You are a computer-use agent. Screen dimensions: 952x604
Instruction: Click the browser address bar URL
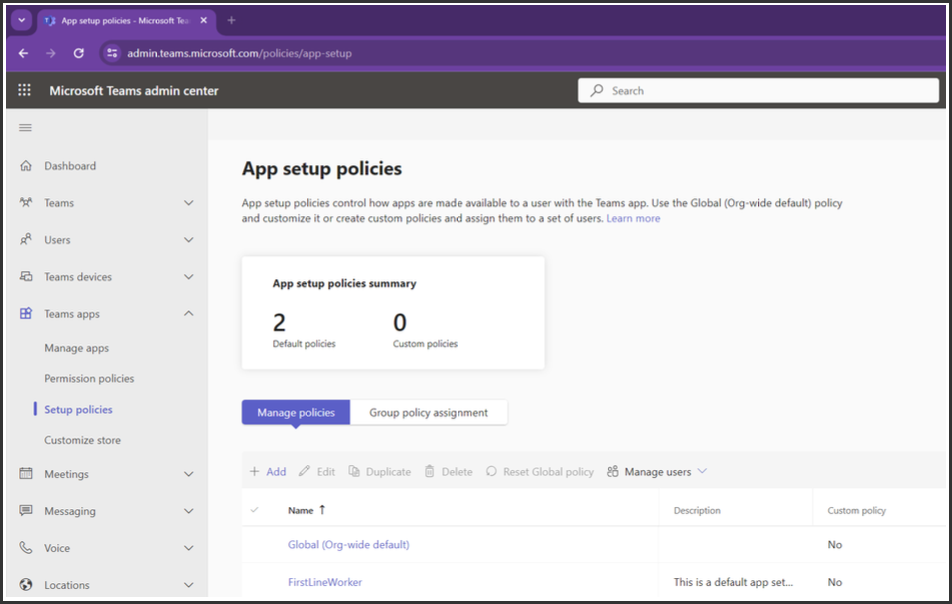click(239, 53)
